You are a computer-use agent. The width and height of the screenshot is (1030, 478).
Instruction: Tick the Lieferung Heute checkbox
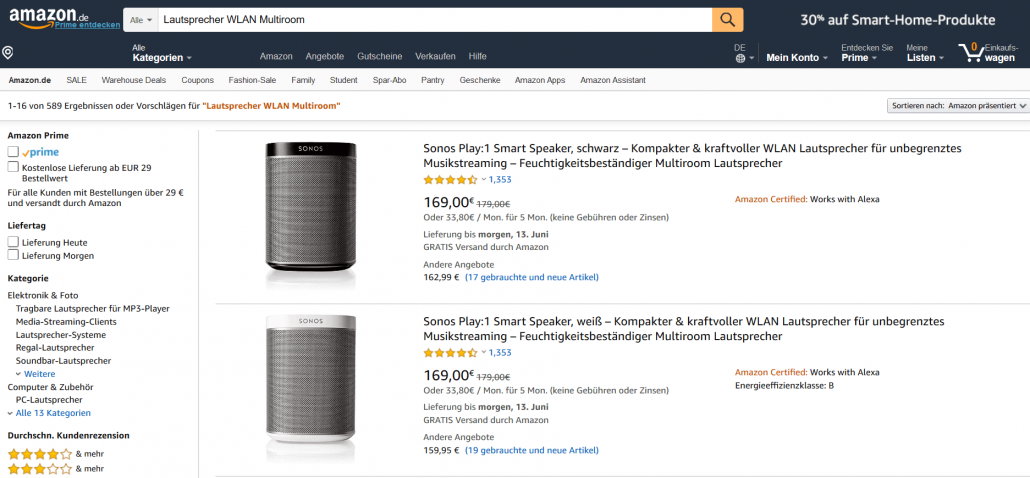(14, 242)
